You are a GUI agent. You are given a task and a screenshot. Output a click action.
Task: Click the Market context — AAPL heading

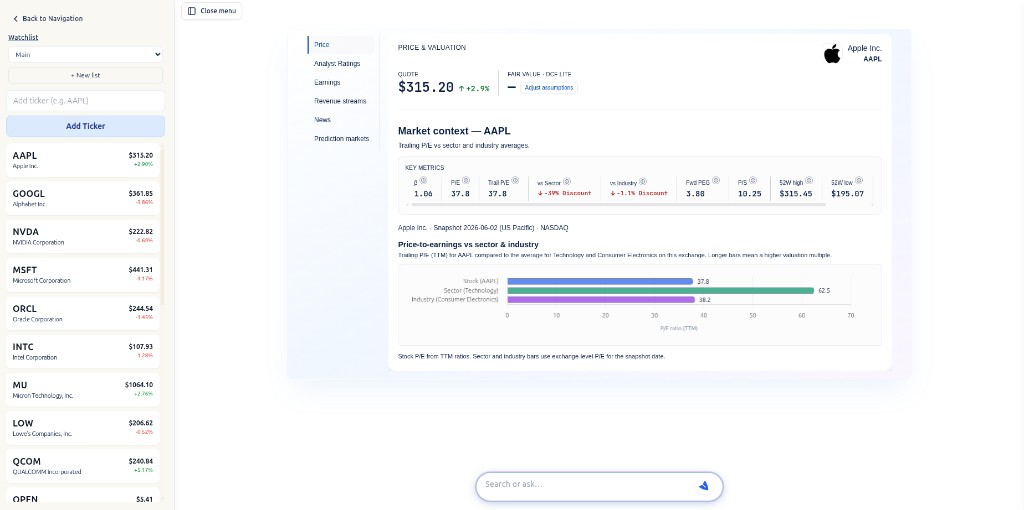454,131
